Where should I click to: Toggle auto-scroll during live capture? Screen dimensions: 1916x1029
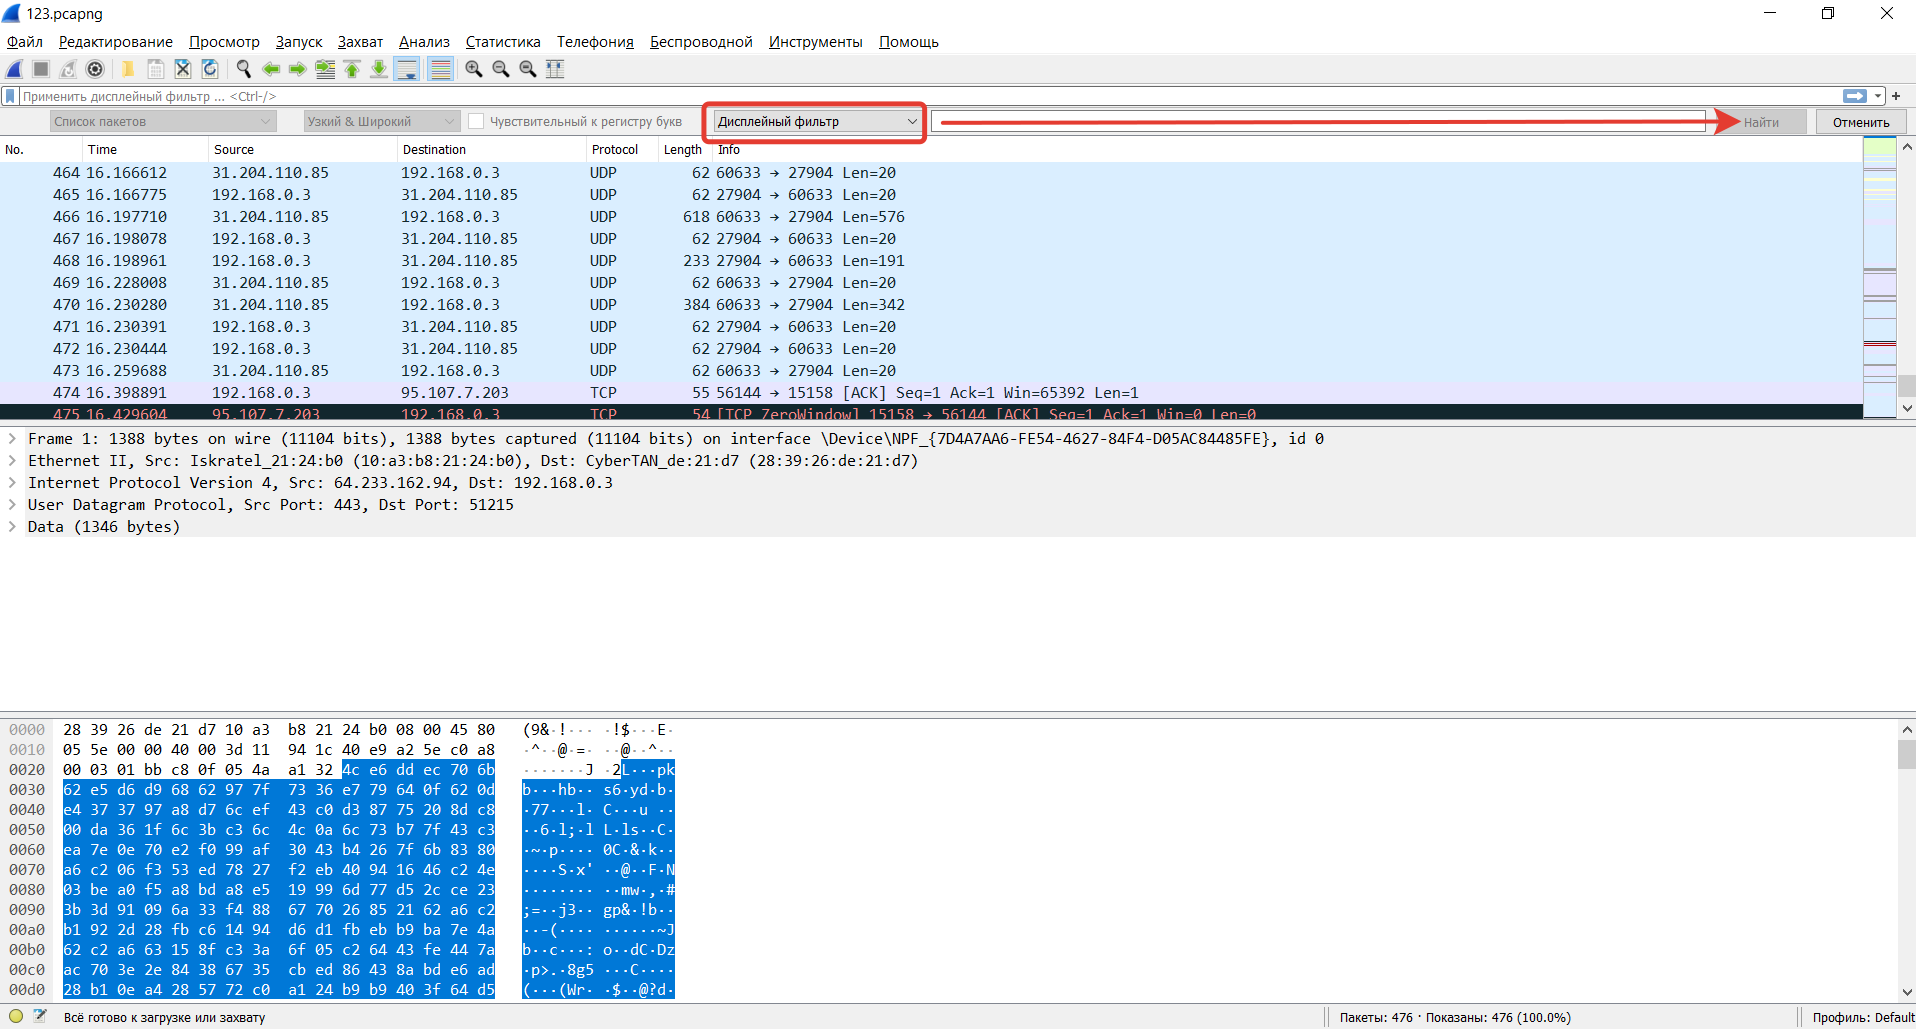[x=406, y=69]
